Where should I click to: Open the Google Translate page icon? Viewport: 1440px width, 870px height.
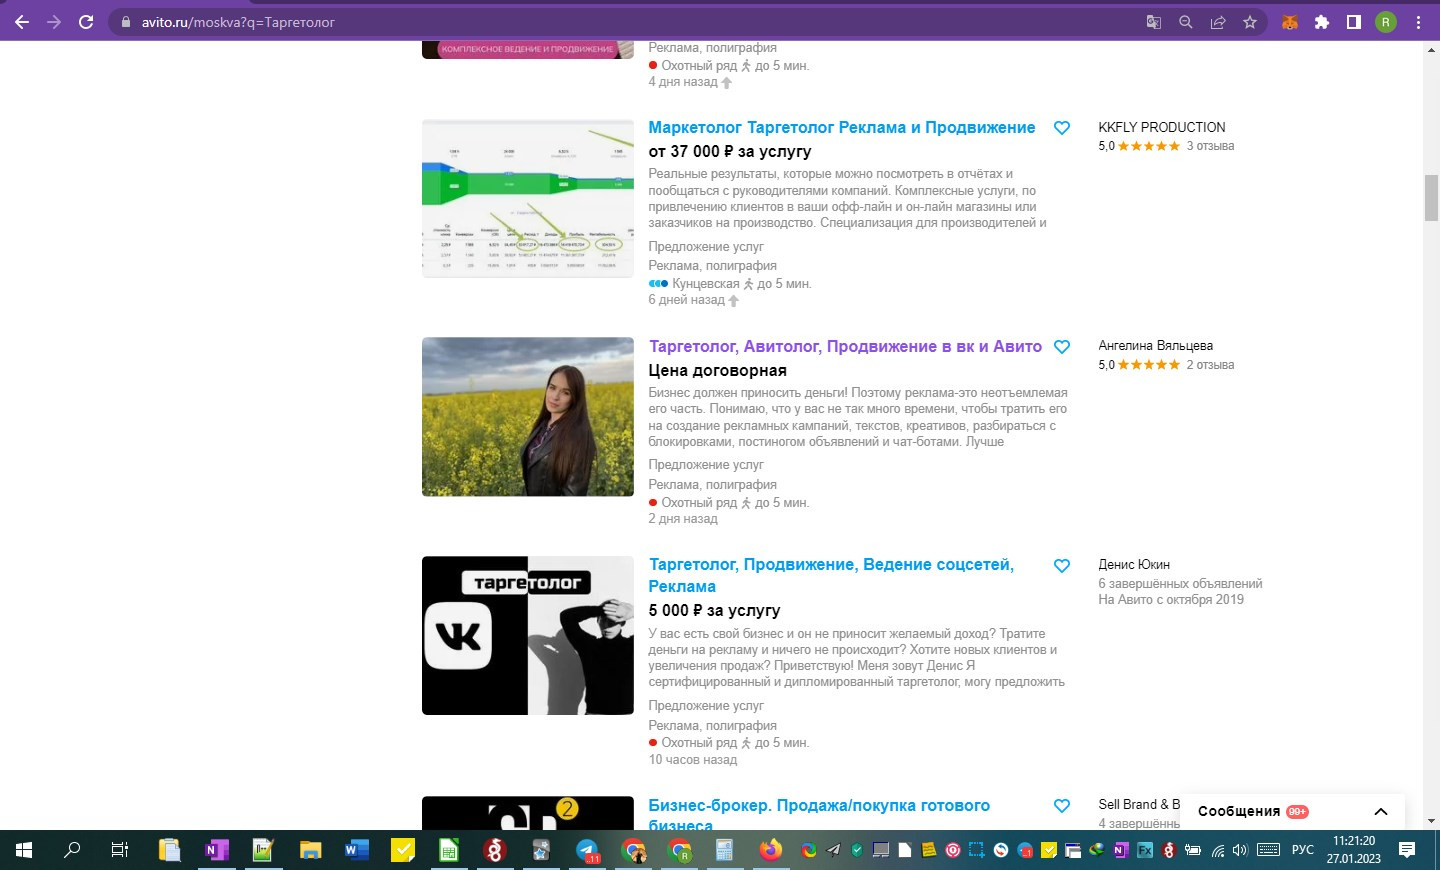pos(1153,22)
